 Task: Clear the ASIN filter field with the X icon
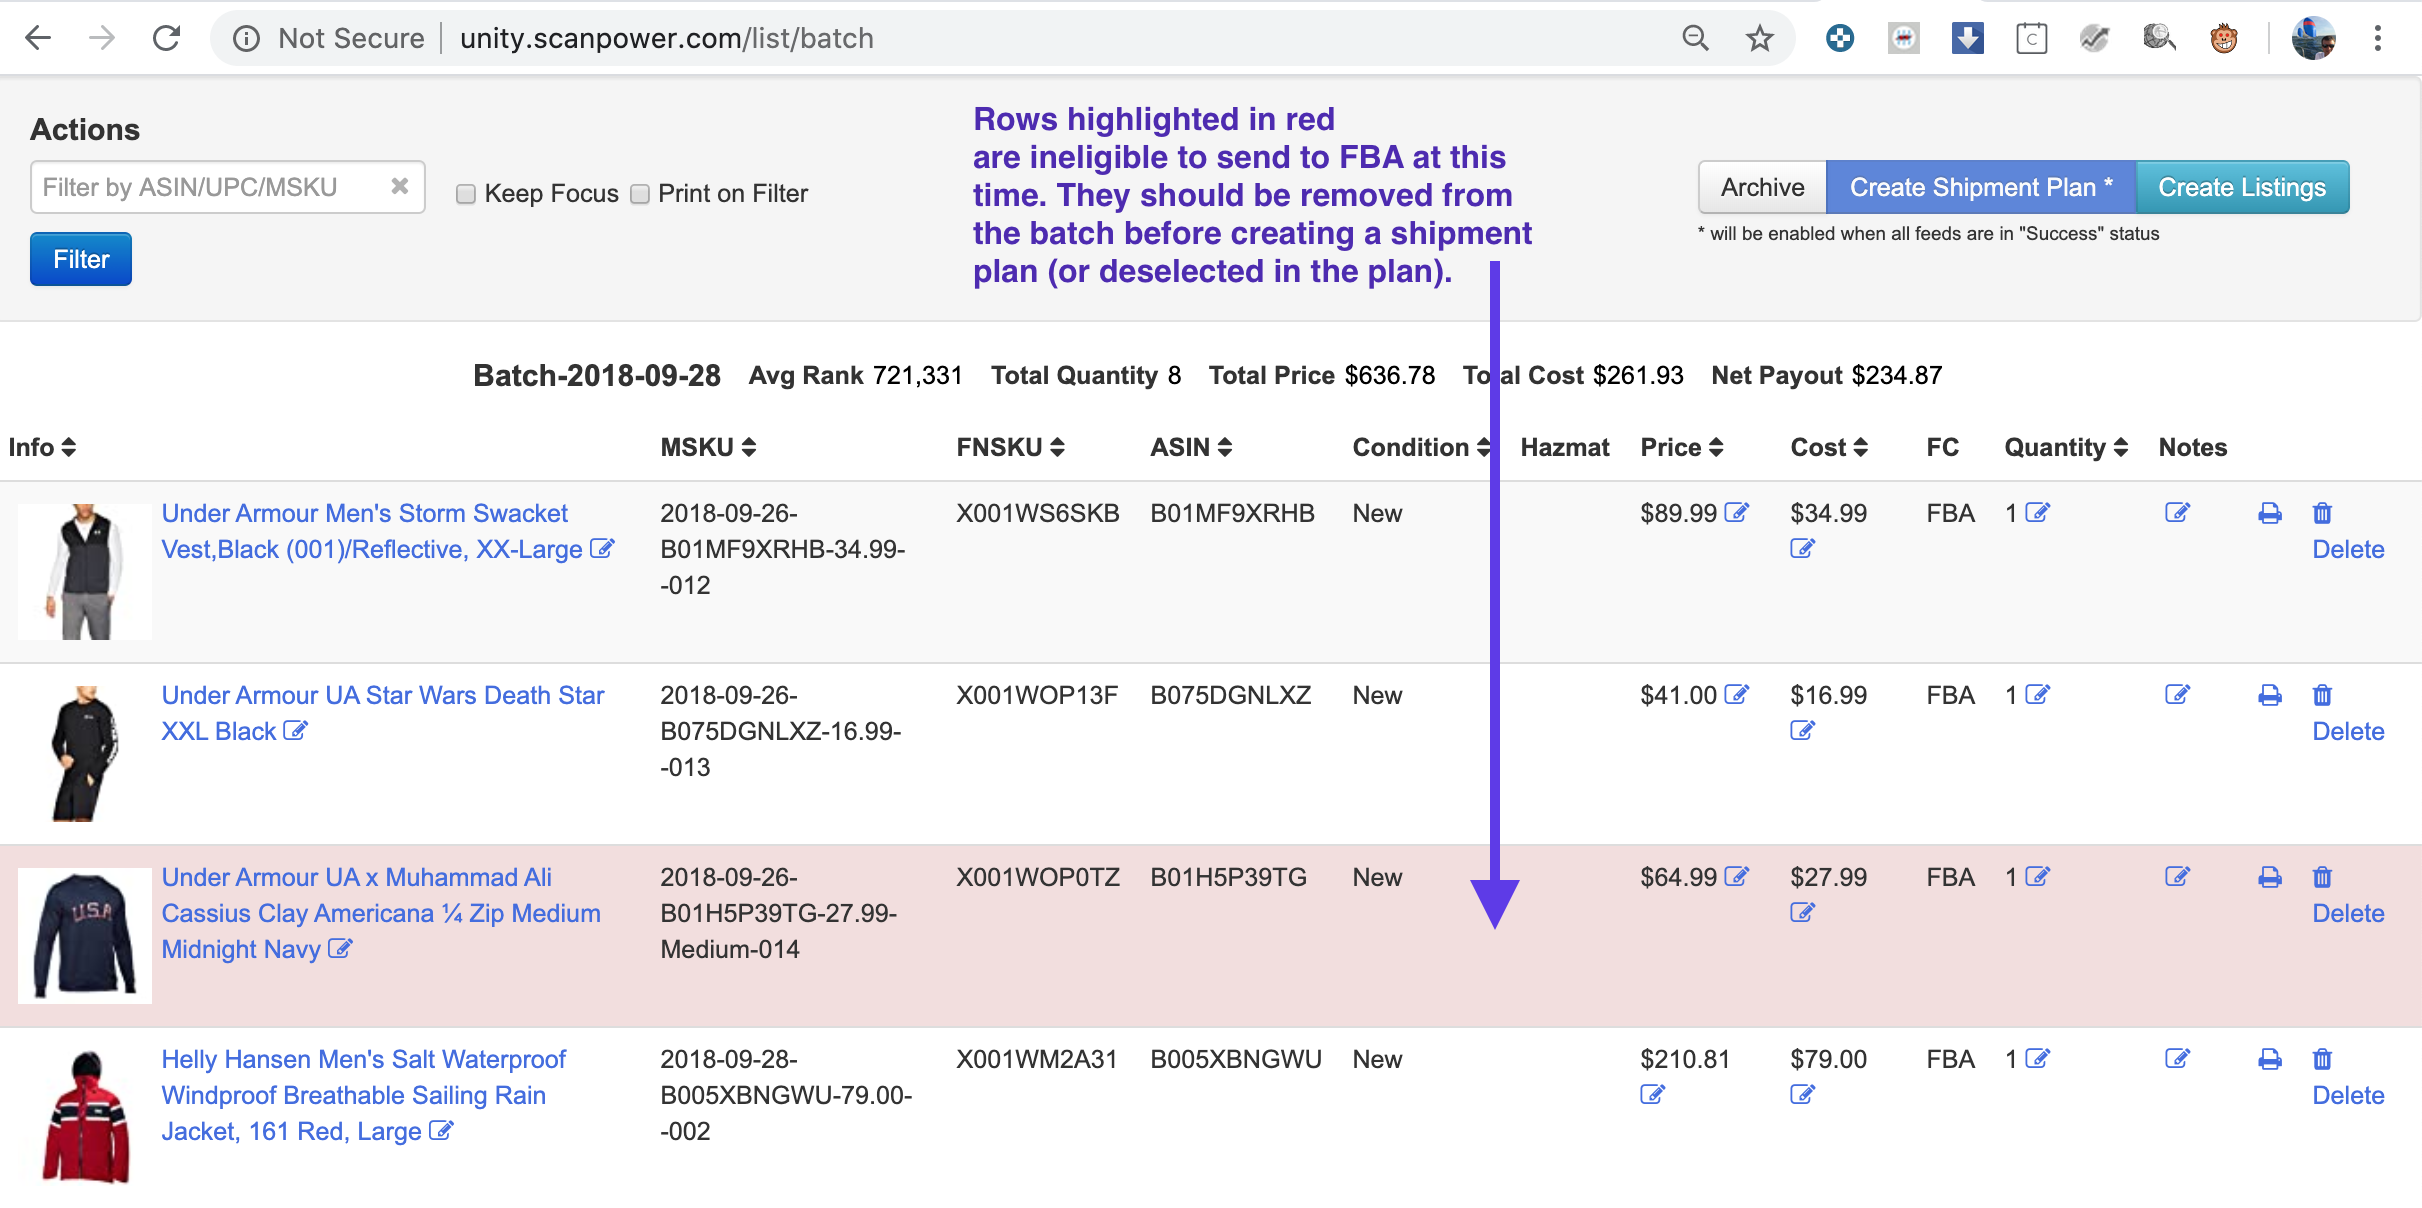401,185
